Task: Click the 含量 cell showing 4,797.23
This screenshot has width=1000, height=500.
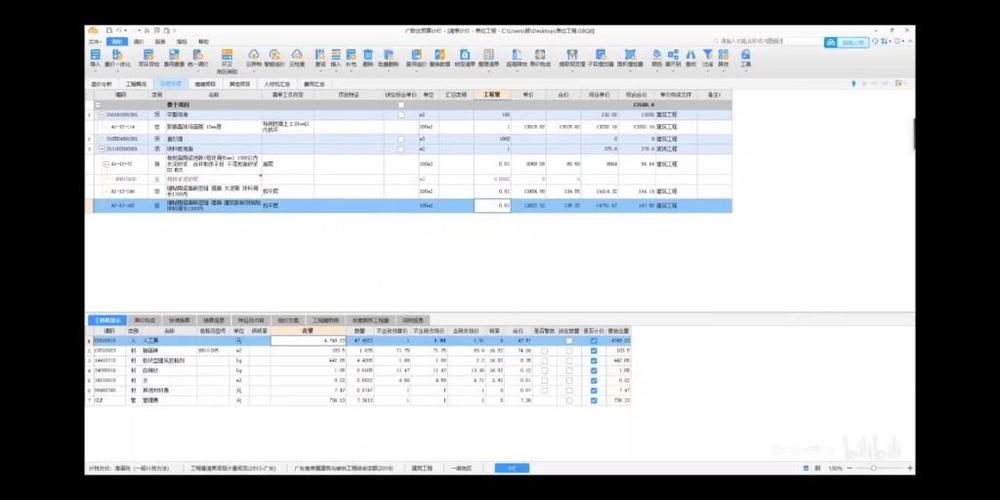Action: tap(309, 341)
